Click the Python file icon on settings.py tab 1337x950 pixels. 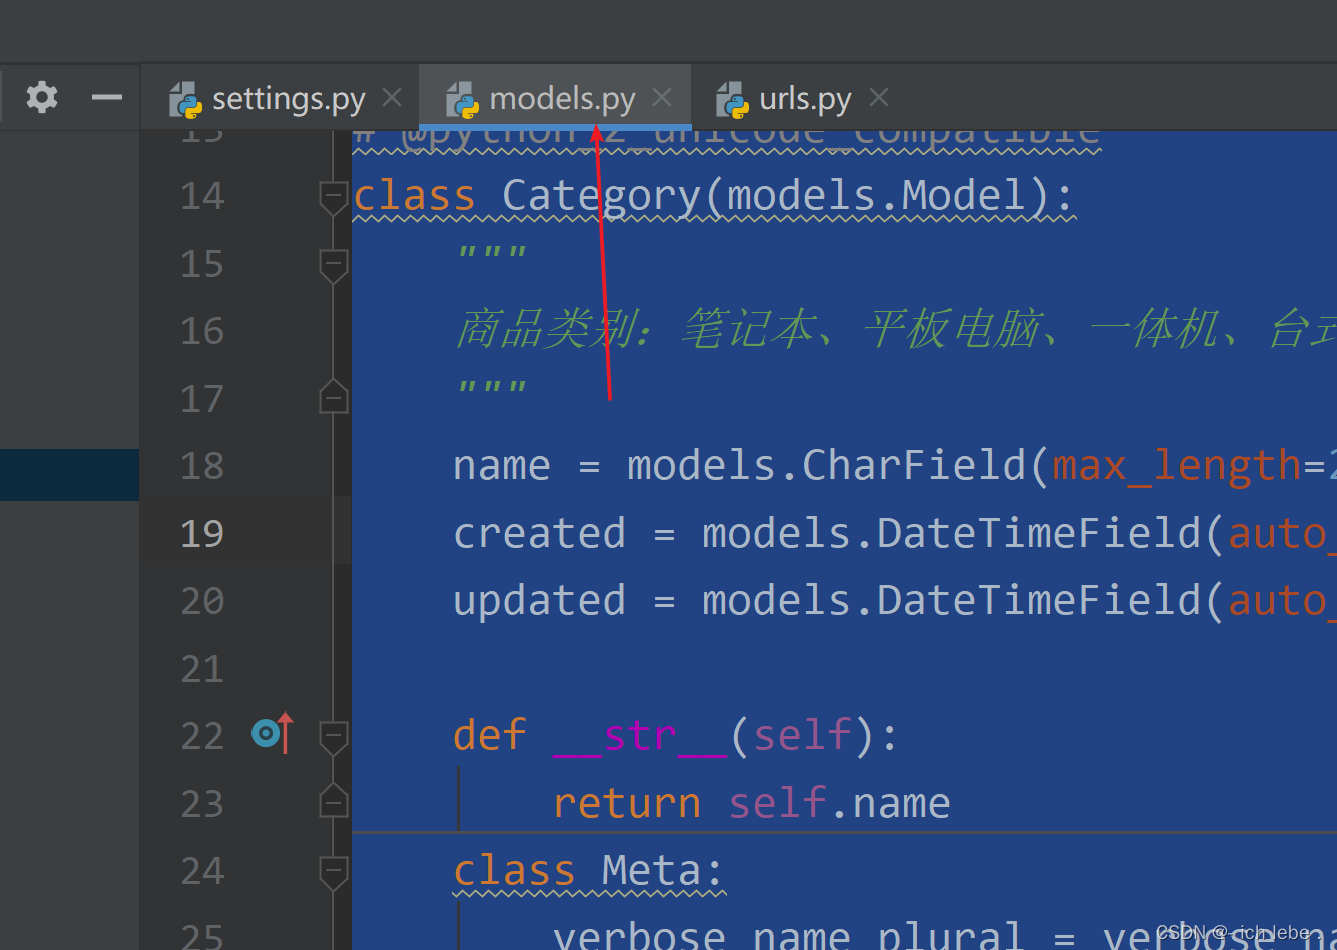click(185, 100)
